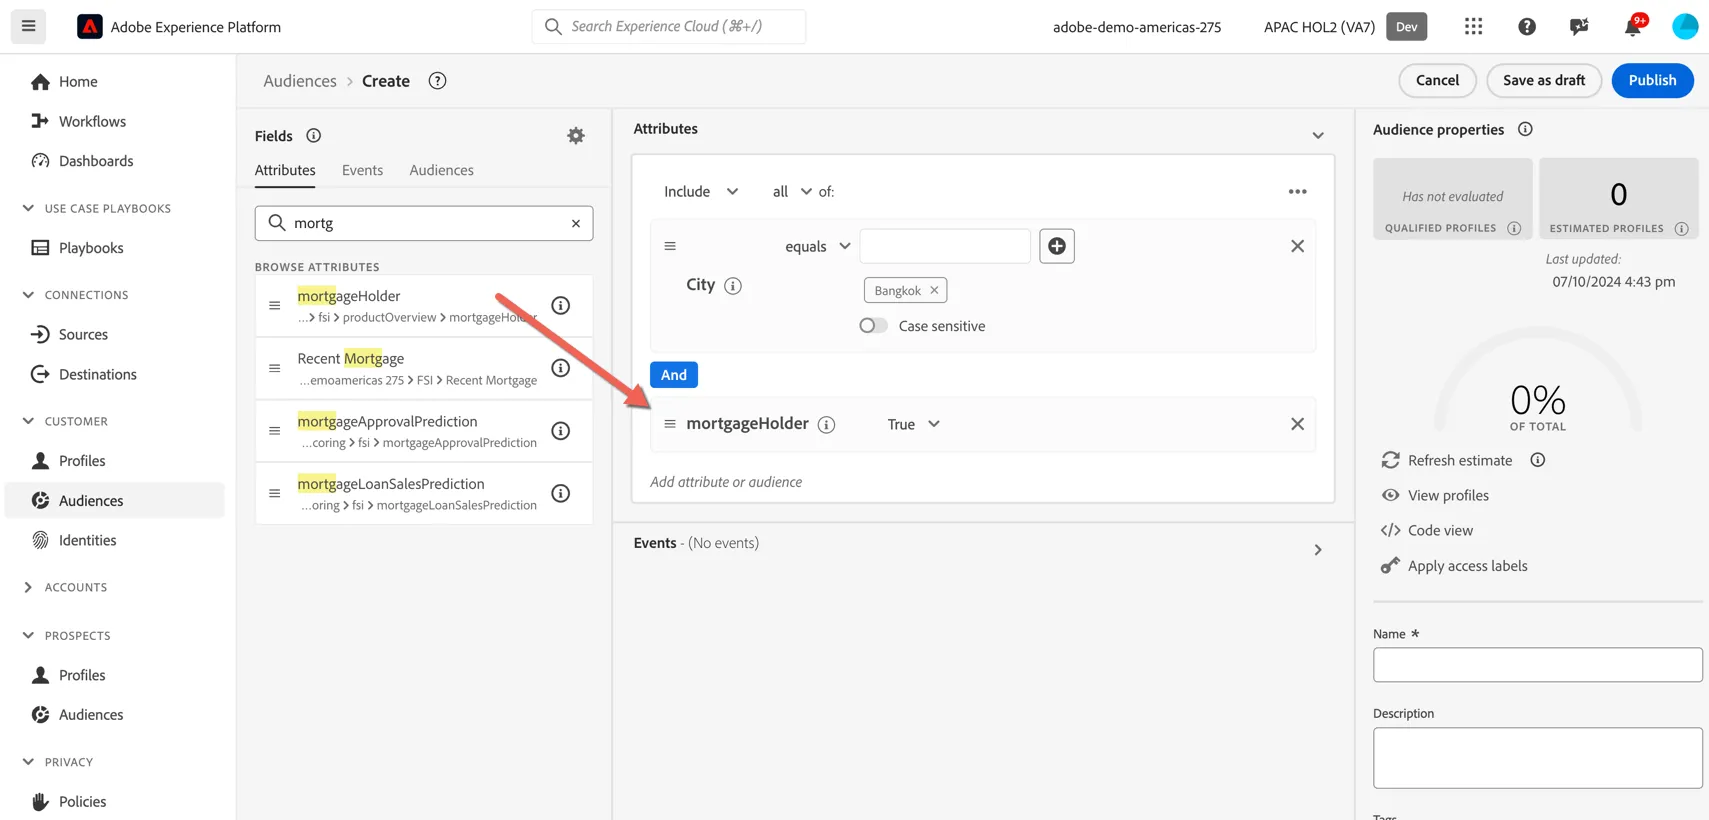Remove the mortgageHolder rule
This screenshot has height=820, width=1709.
coord(1297,424)
